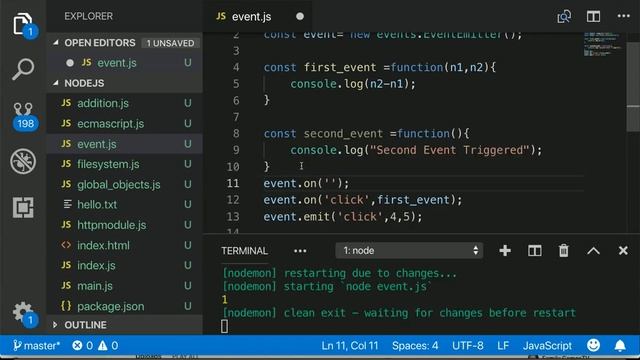The height and width of the screenshot is (360, 640).
Task: Open main.js in the explorer
Action: pos(124,286)
